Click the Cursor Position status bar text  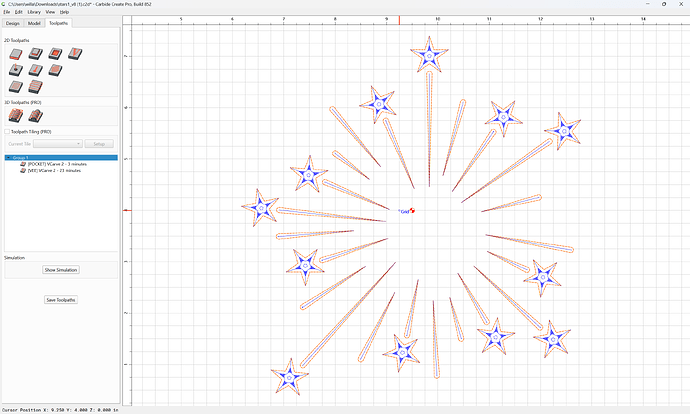60,410
